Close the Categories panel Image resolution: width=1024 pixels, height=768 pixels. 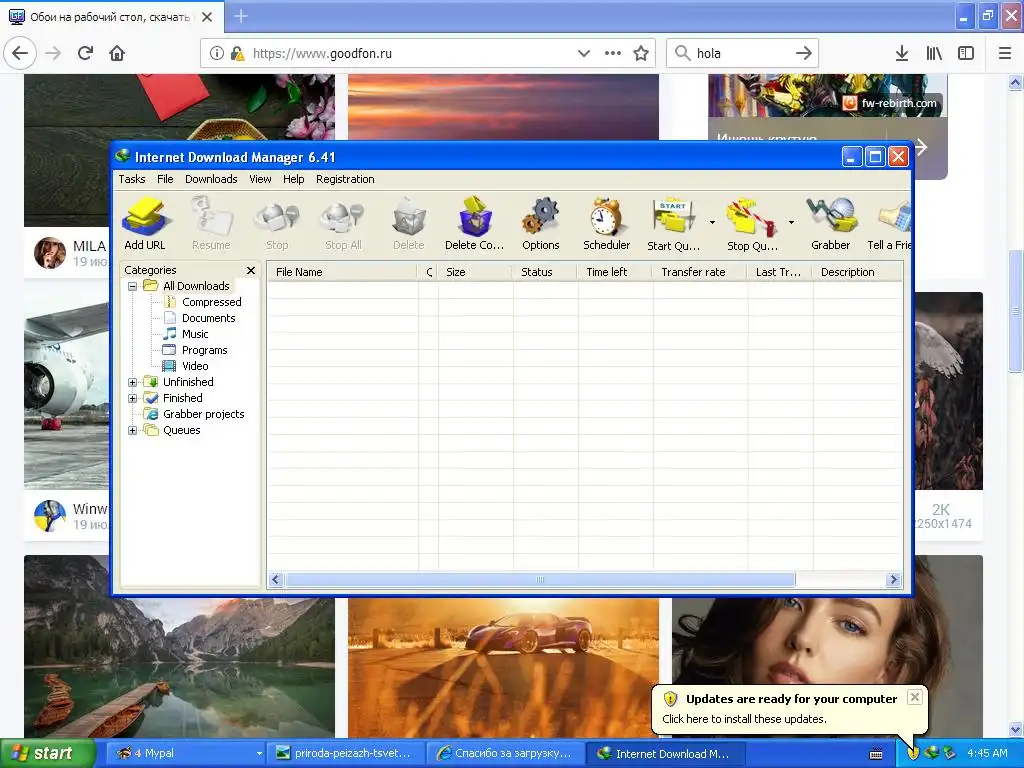[251, 270]
